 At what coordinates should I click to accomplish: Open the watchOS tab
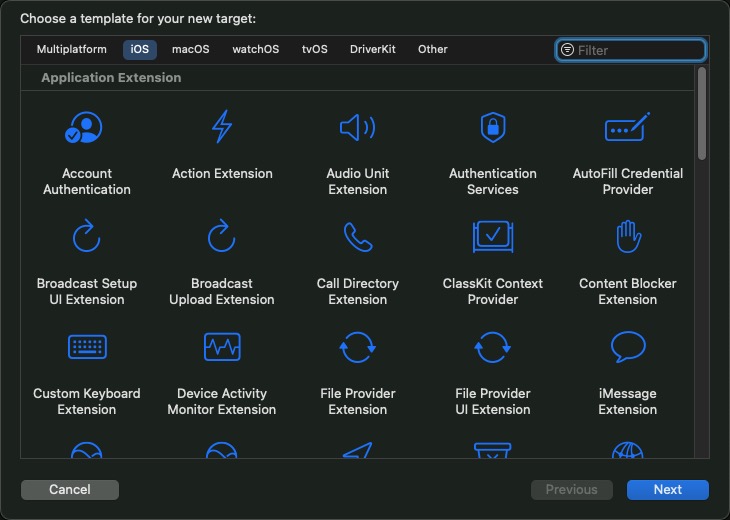click(x=256, y=49)
